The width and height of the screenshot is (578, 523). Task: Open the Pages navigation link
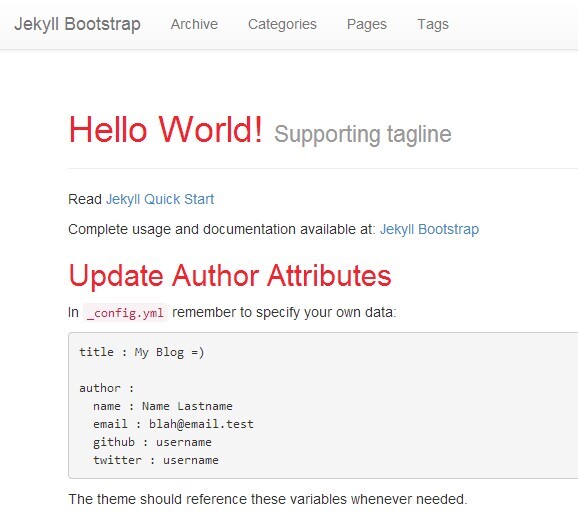click(x=367, y=24)
